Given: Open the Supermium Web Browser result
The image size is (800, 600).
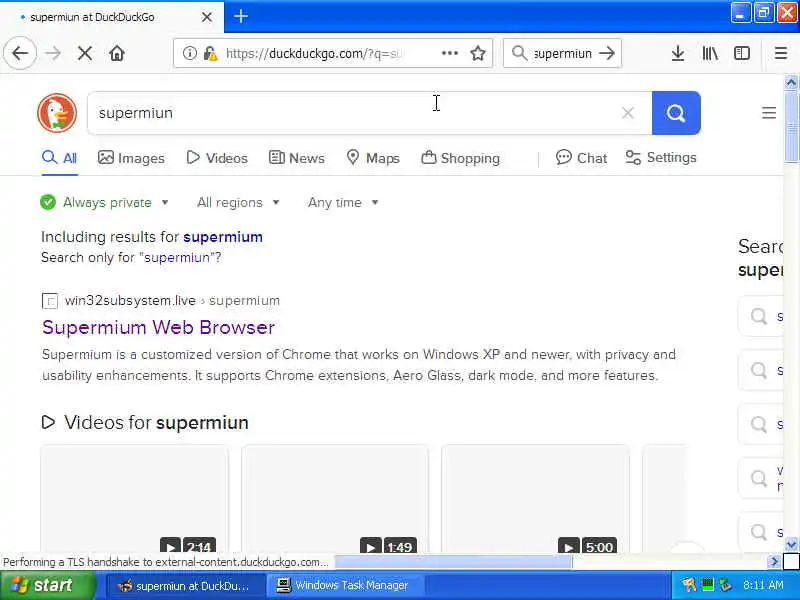Looking at the screenshot, I should pos(159,327).
